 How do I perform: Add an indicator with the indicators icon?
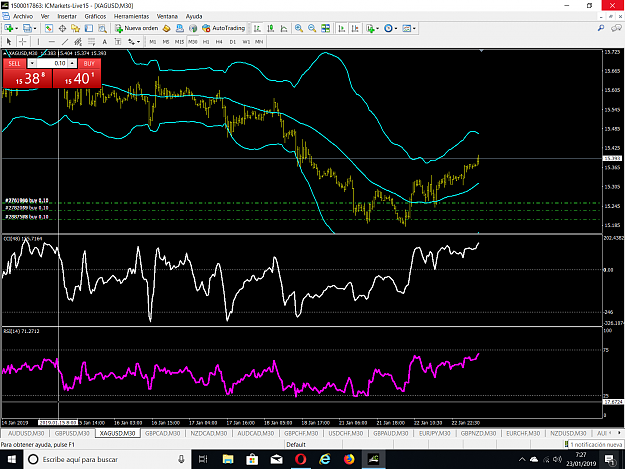coord(370,28)
